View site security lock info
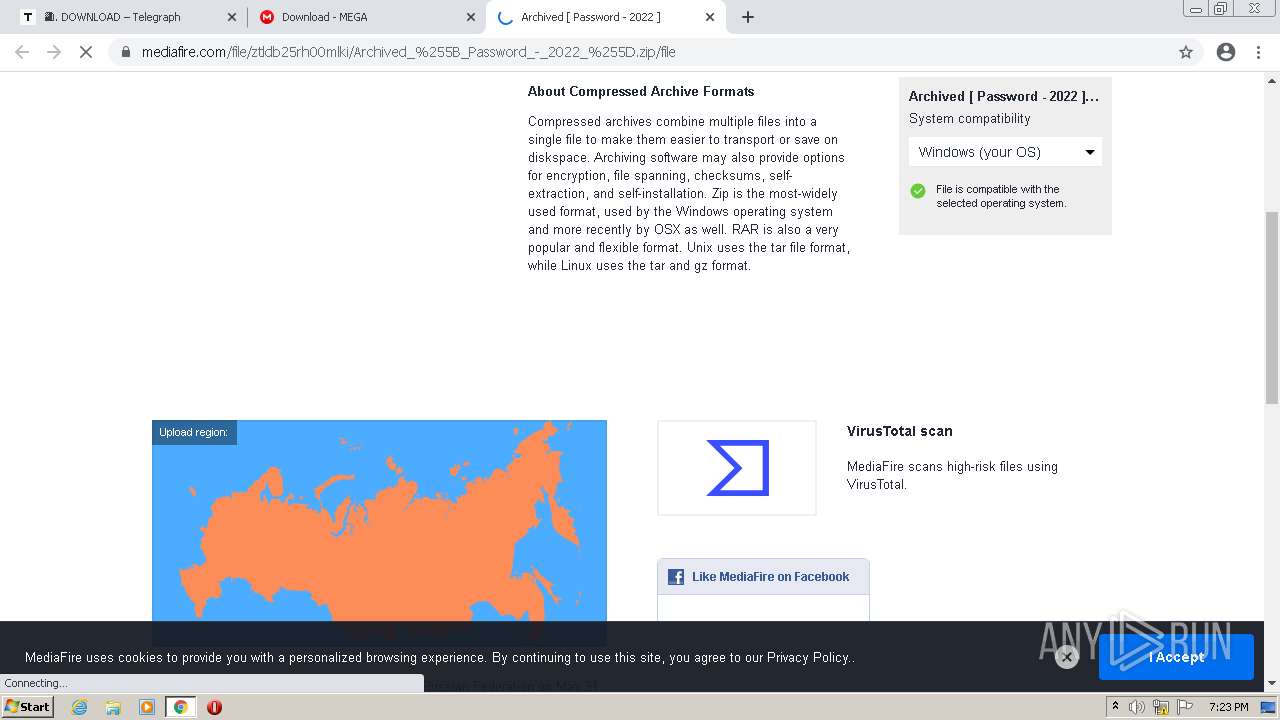 point(125,52)
